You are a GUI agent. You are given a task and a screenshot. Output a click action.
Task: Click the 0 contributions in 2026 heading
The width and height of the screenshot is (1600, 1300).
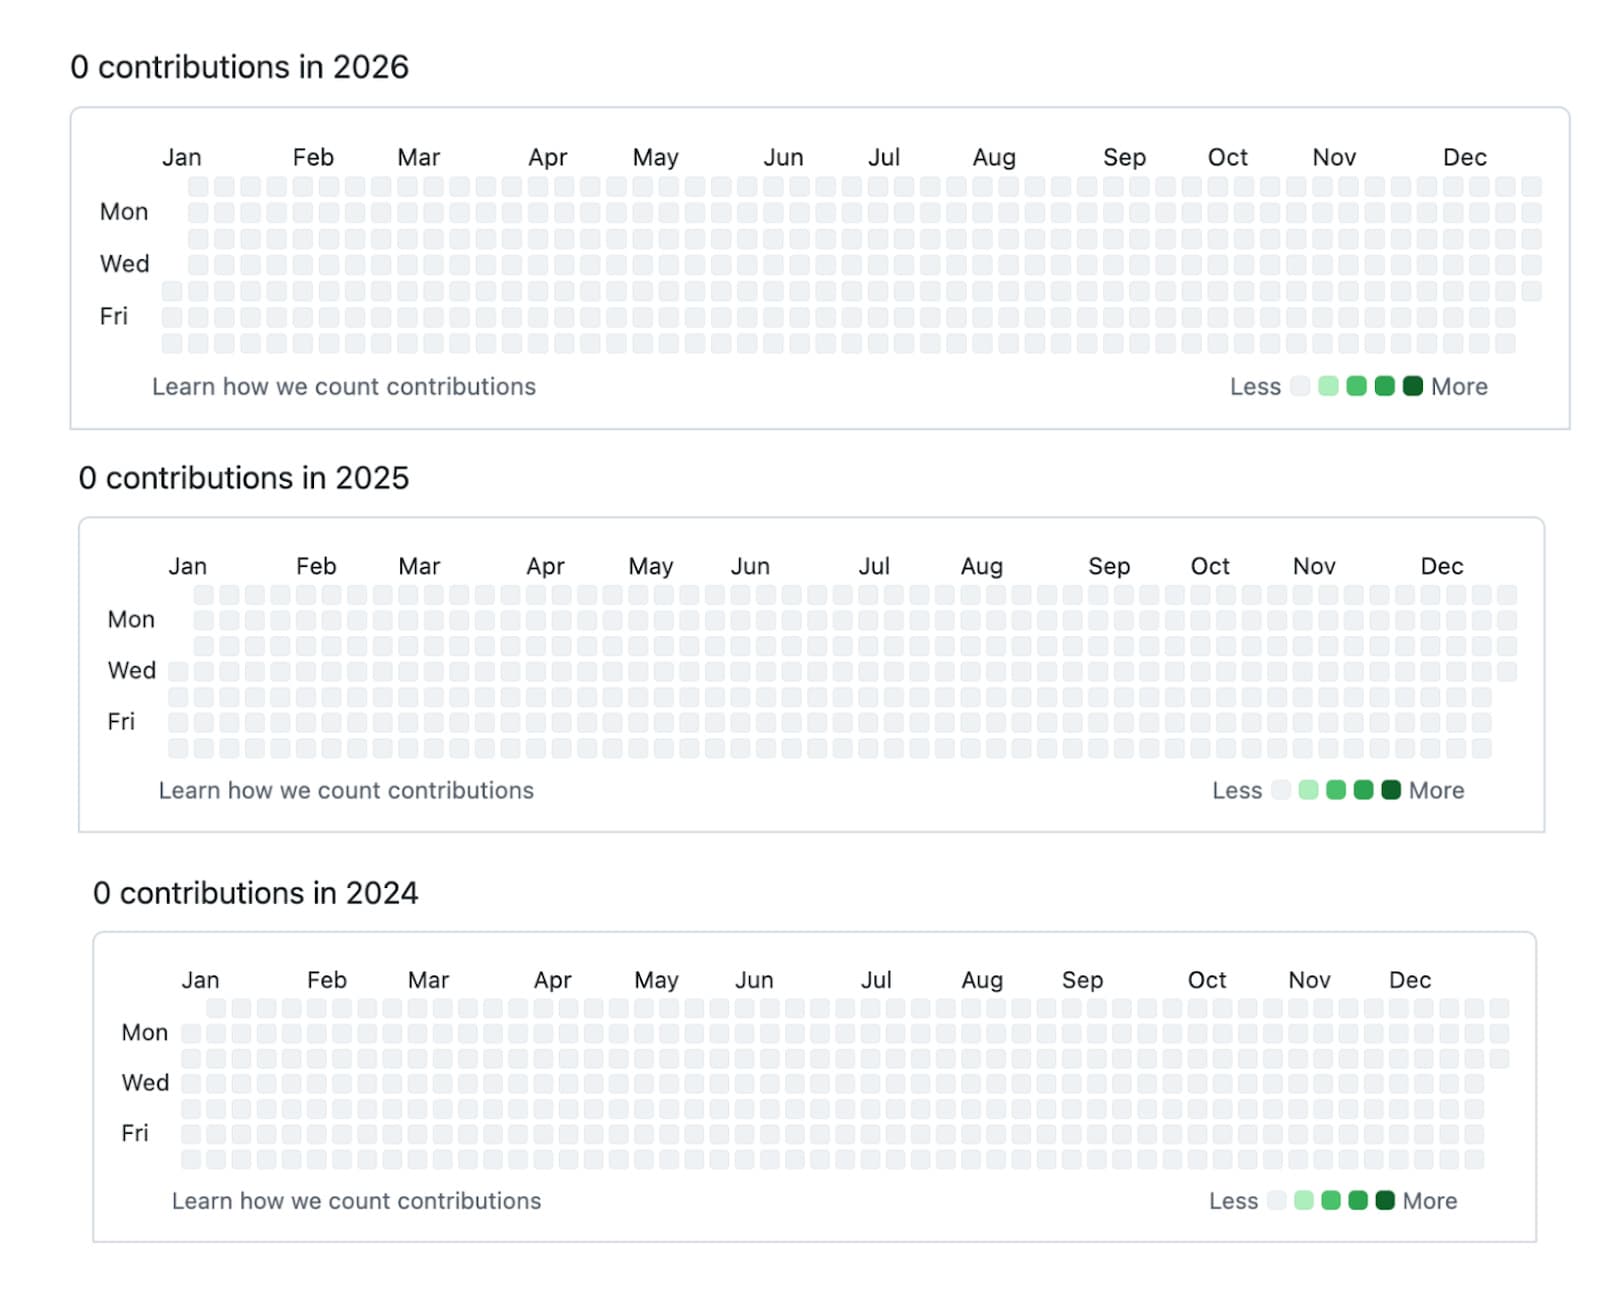[239, 67]
